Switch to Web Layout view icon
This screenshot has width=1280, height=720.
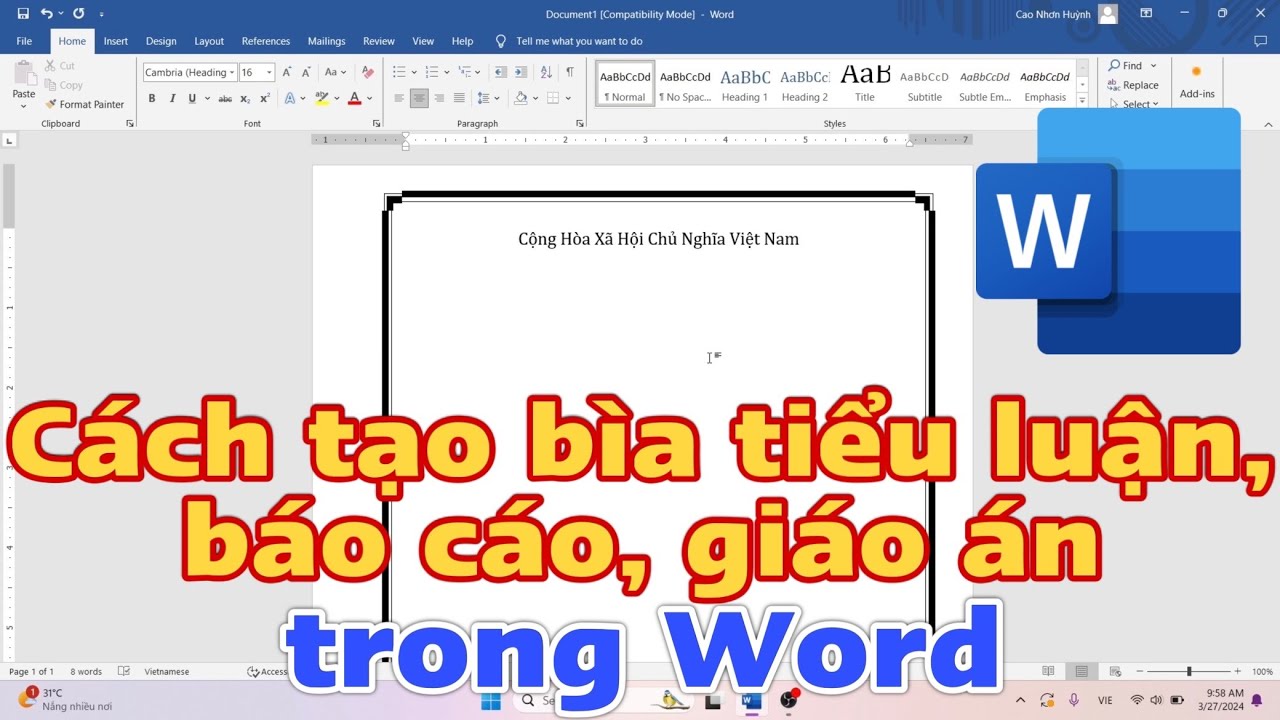click(1114, 672)
